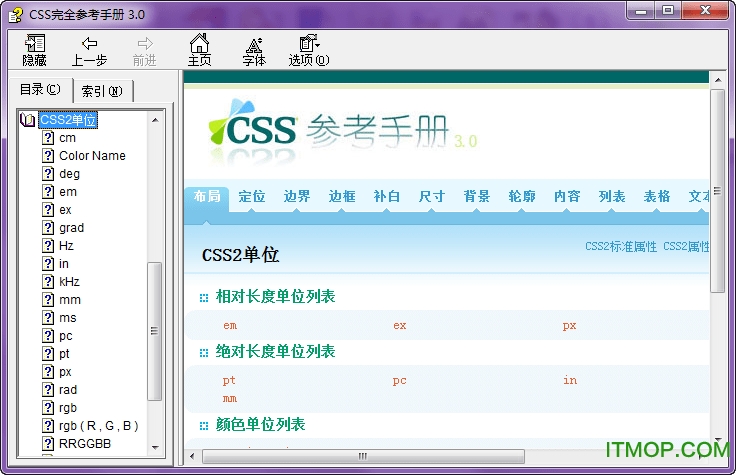Maximize the CSS完全参考手册 window
This screenshot has height=475, width=736.
coord(668,10)
